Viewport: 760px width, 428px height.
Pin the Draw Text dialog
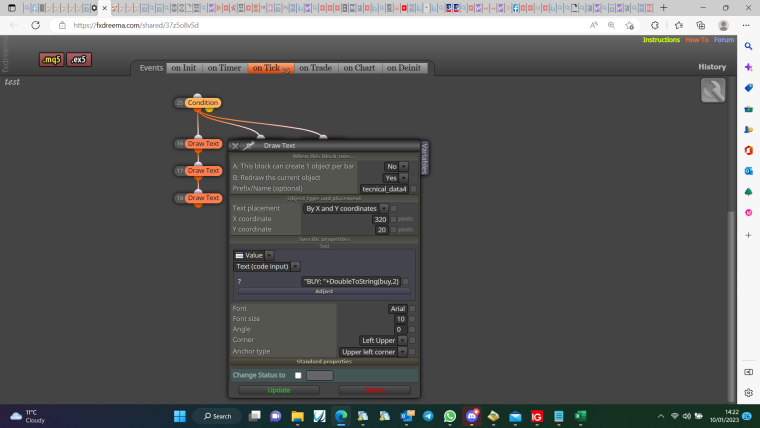coord(249,145)
